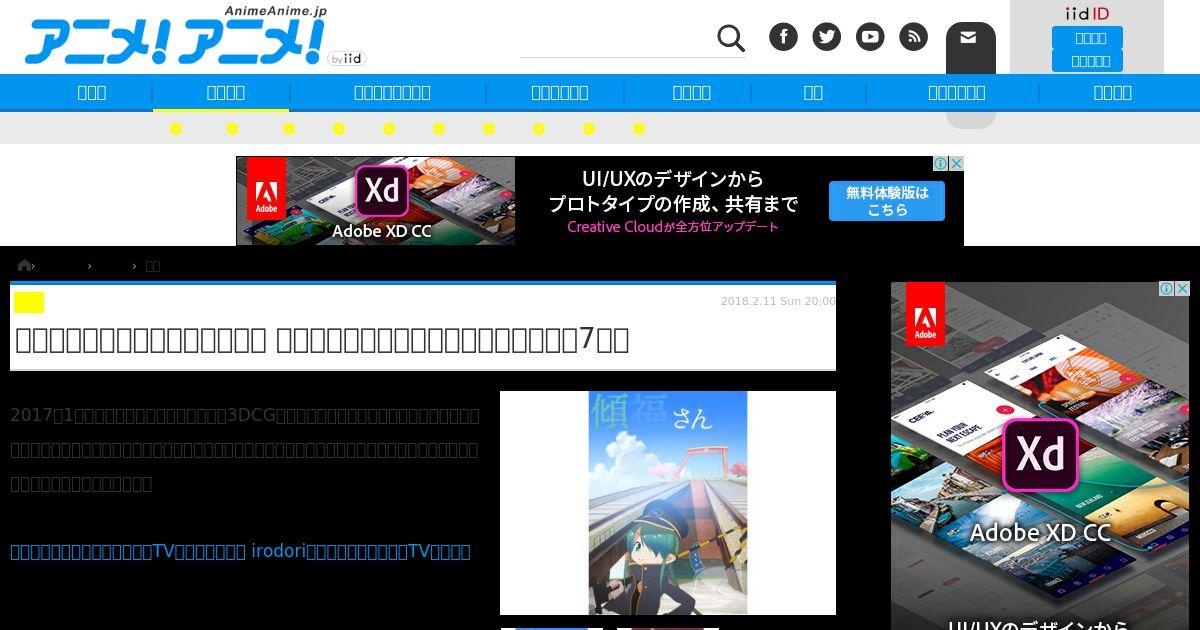Click the magnifying glass search icon
This screenshot has width=1200, height=630.
point(731,39)
